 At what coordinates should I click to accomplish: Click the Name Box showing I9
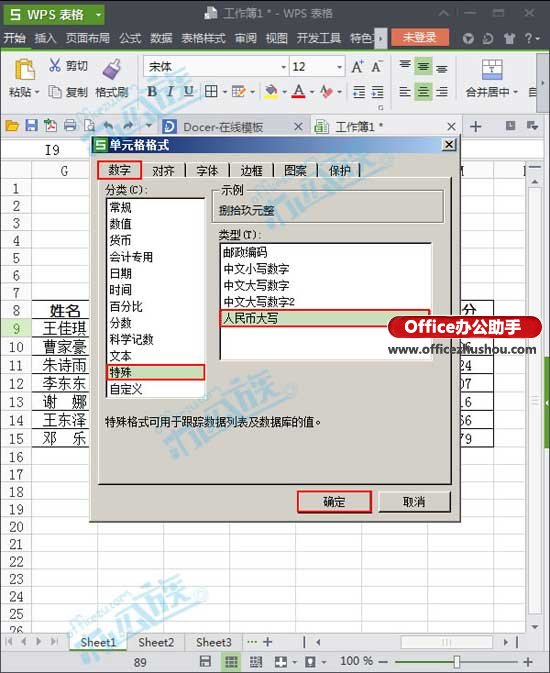pyautogui.click(x=52, y=150)
